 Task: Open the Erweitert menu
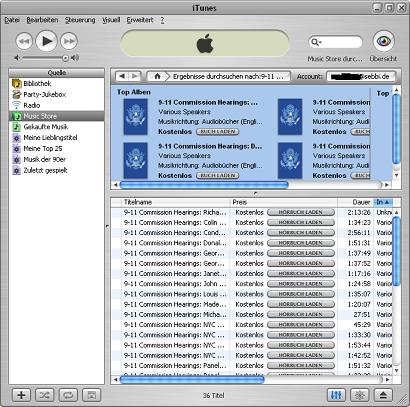pyautogui.click(x=140, y=20)
